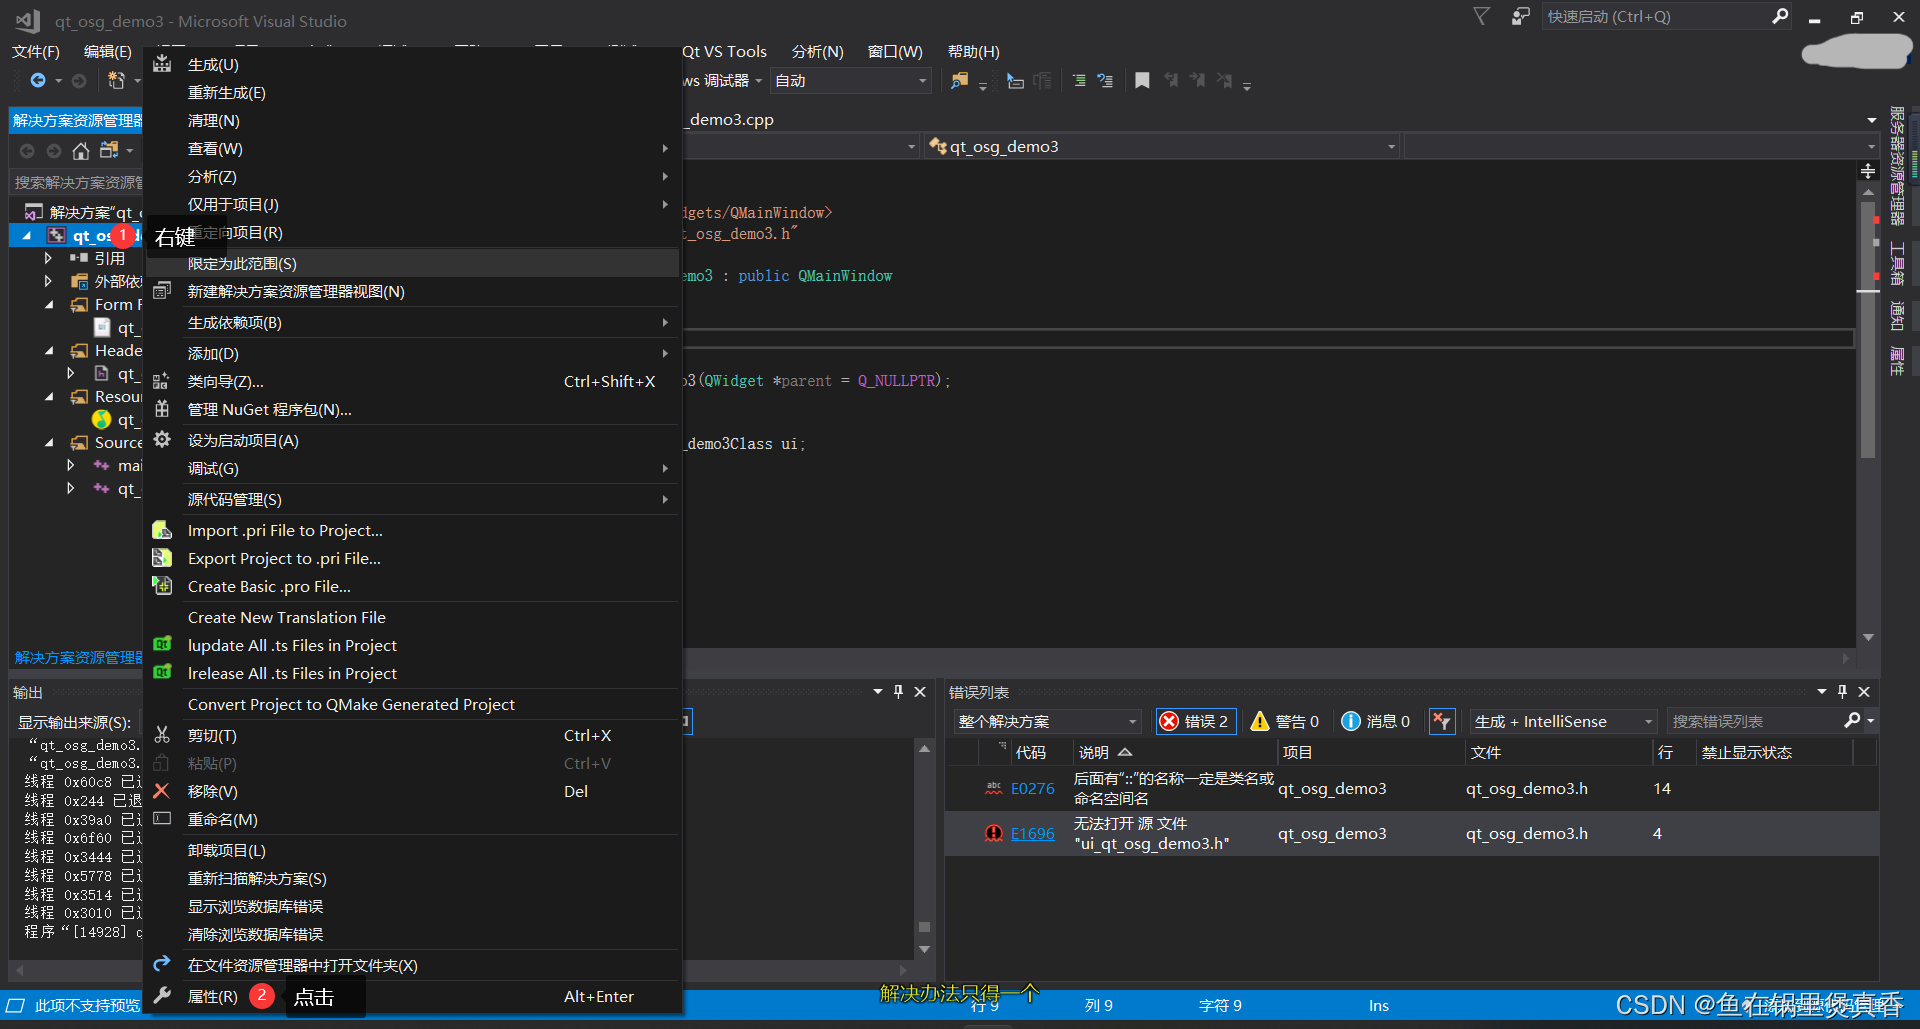Image resolution: width=1920 pixels, height=1029 pixels.
Task: Click the wrench icon for 属性(R)
Action: 162,996
